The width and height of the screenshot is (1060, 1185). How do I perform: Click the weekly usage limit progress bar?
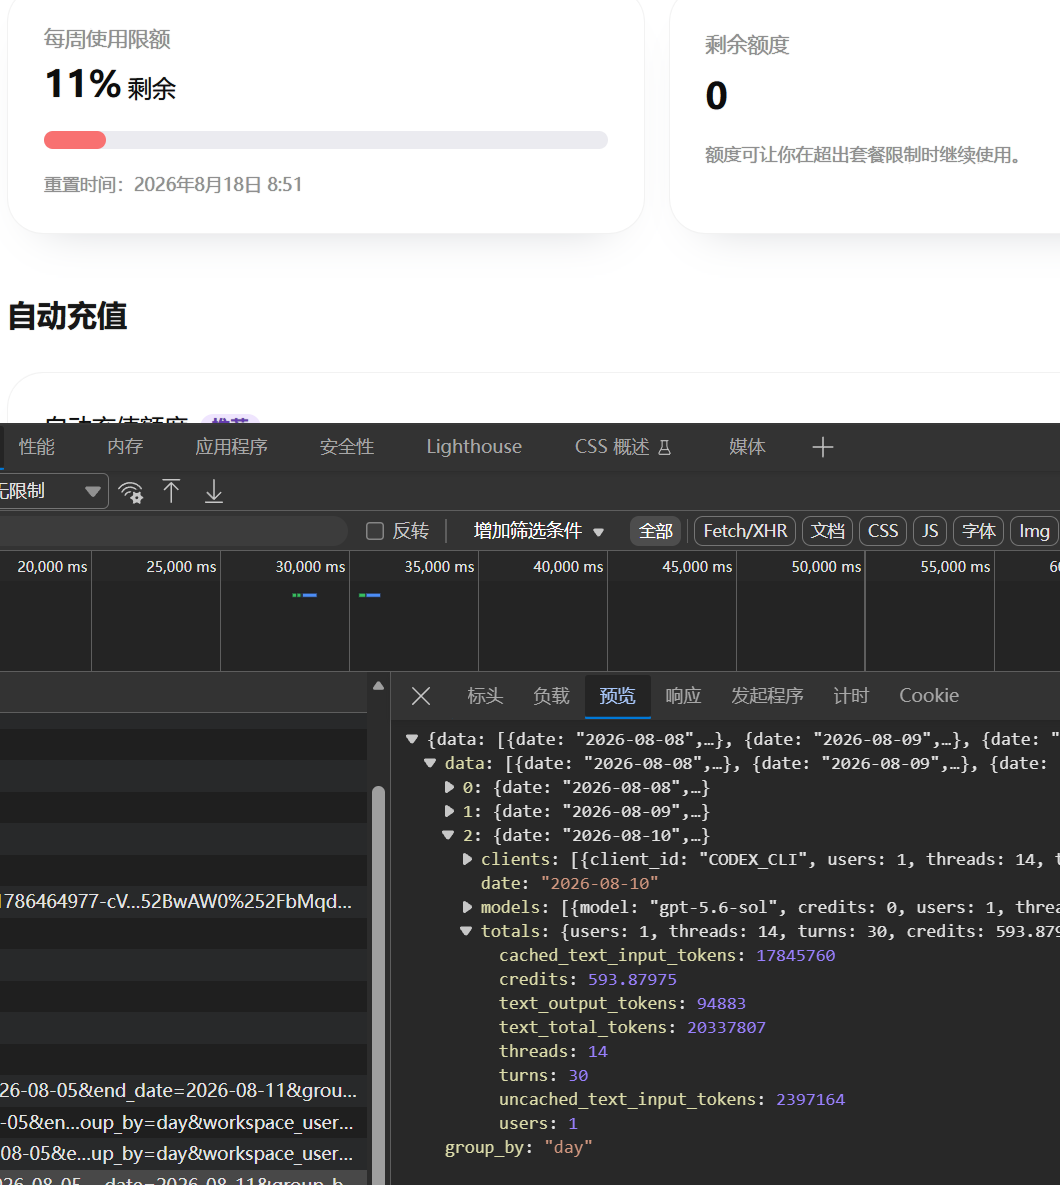point(326,140)
